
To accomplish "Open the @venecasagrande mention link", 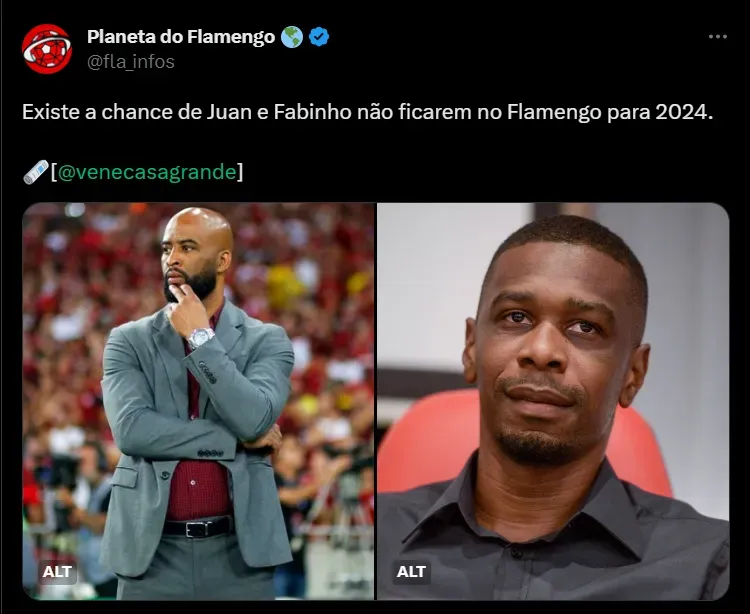I will click(x=147, y=172).
